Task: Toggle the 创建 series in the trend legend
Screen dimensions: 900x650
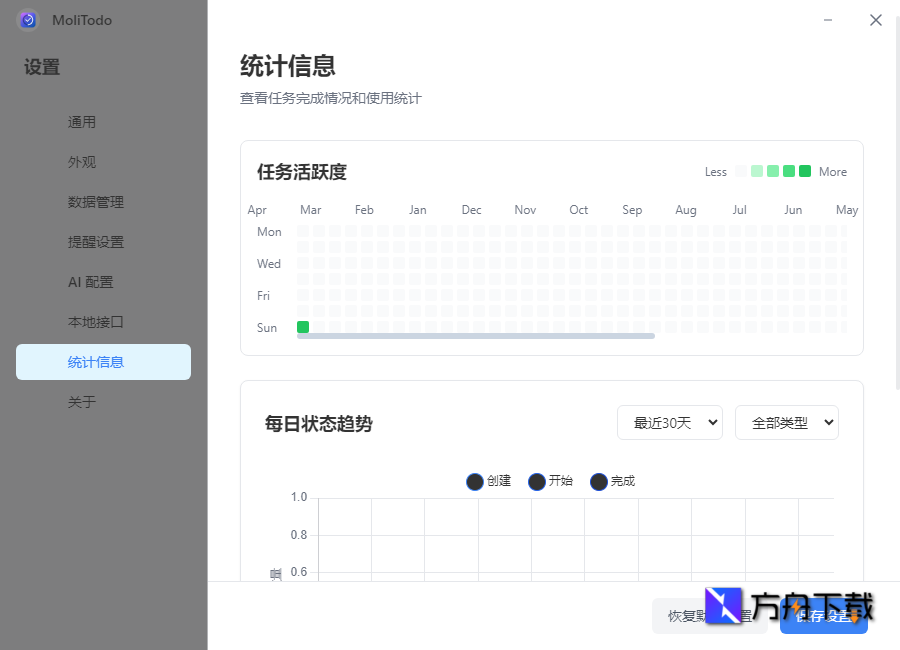Action: 487,481
